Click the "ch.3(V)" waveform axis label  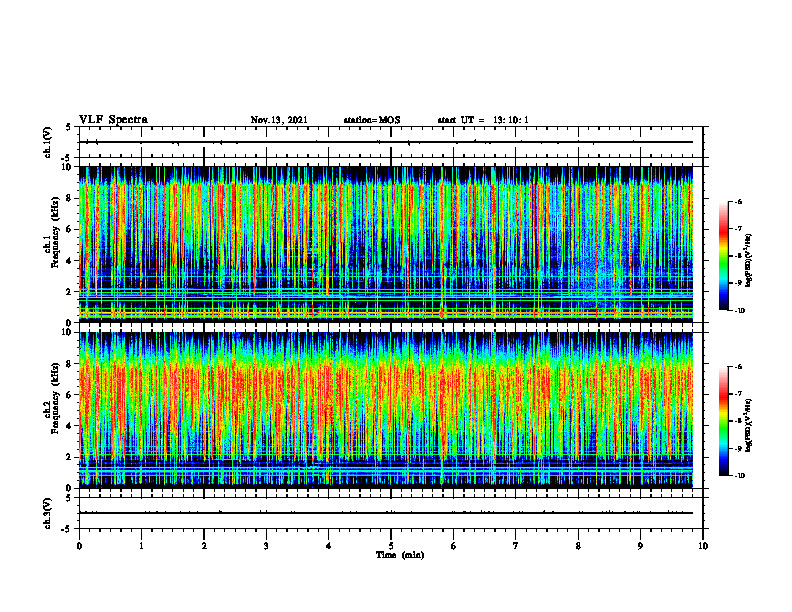coord(48,513)
